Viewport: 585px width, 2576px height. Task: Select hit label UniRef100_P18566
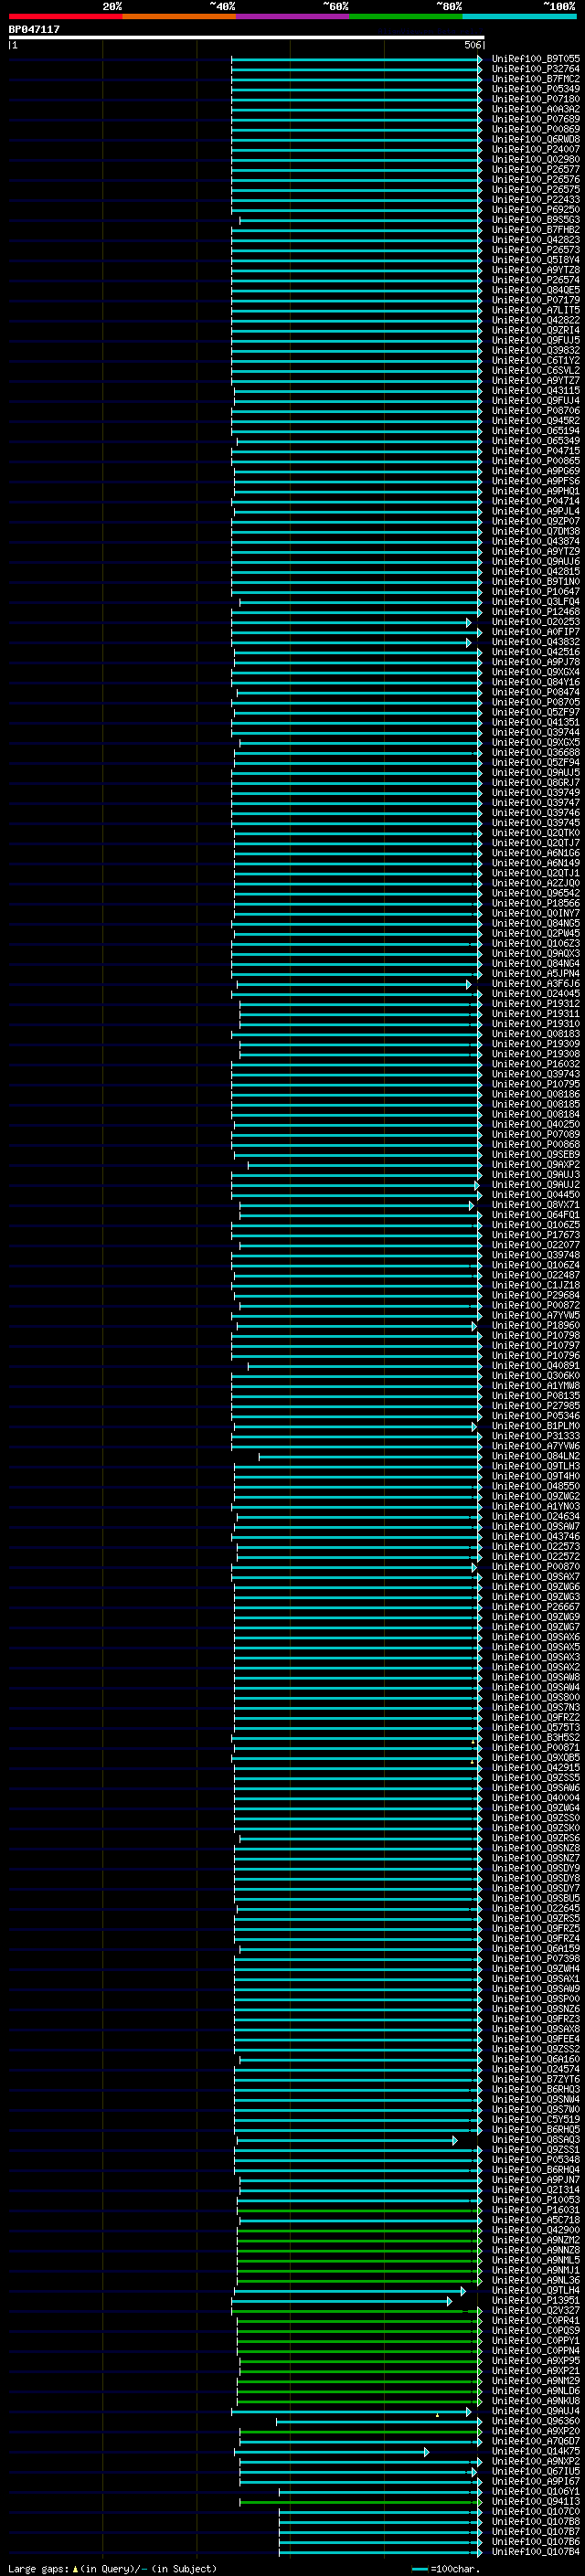[x=536, y=903]
